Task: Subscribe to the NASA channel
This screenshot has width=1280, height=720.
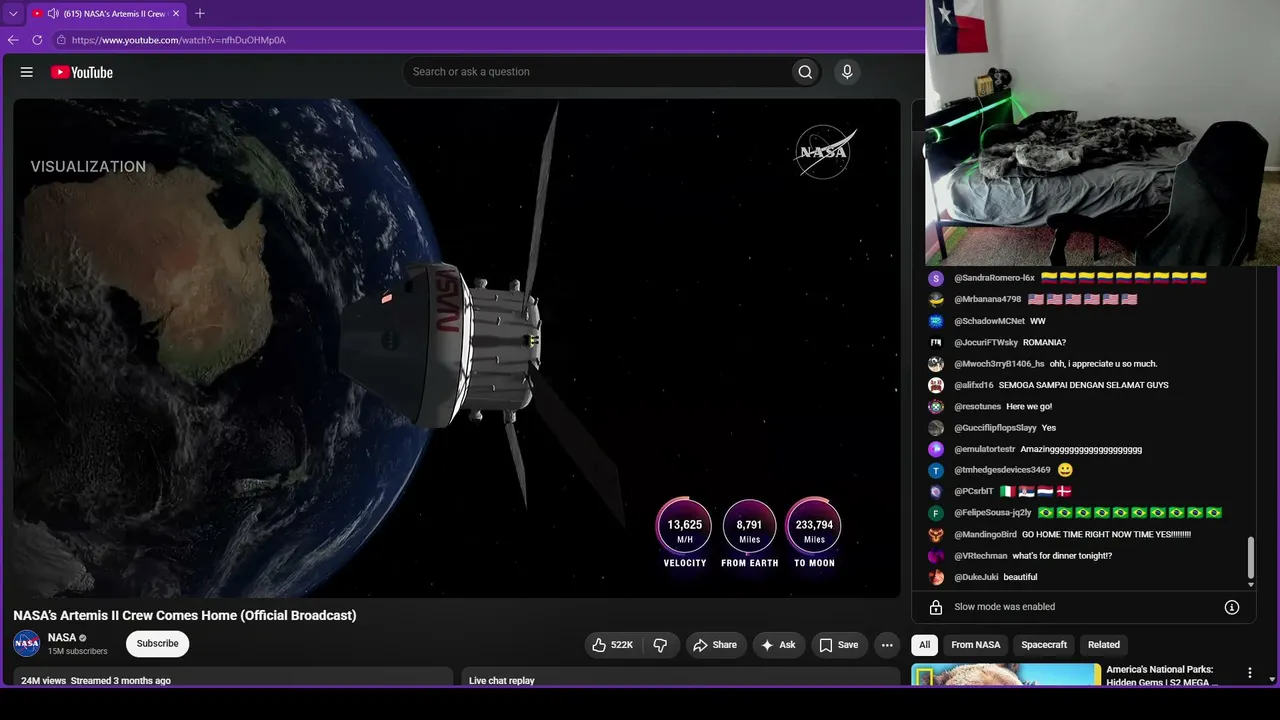Action: (157, 644)
